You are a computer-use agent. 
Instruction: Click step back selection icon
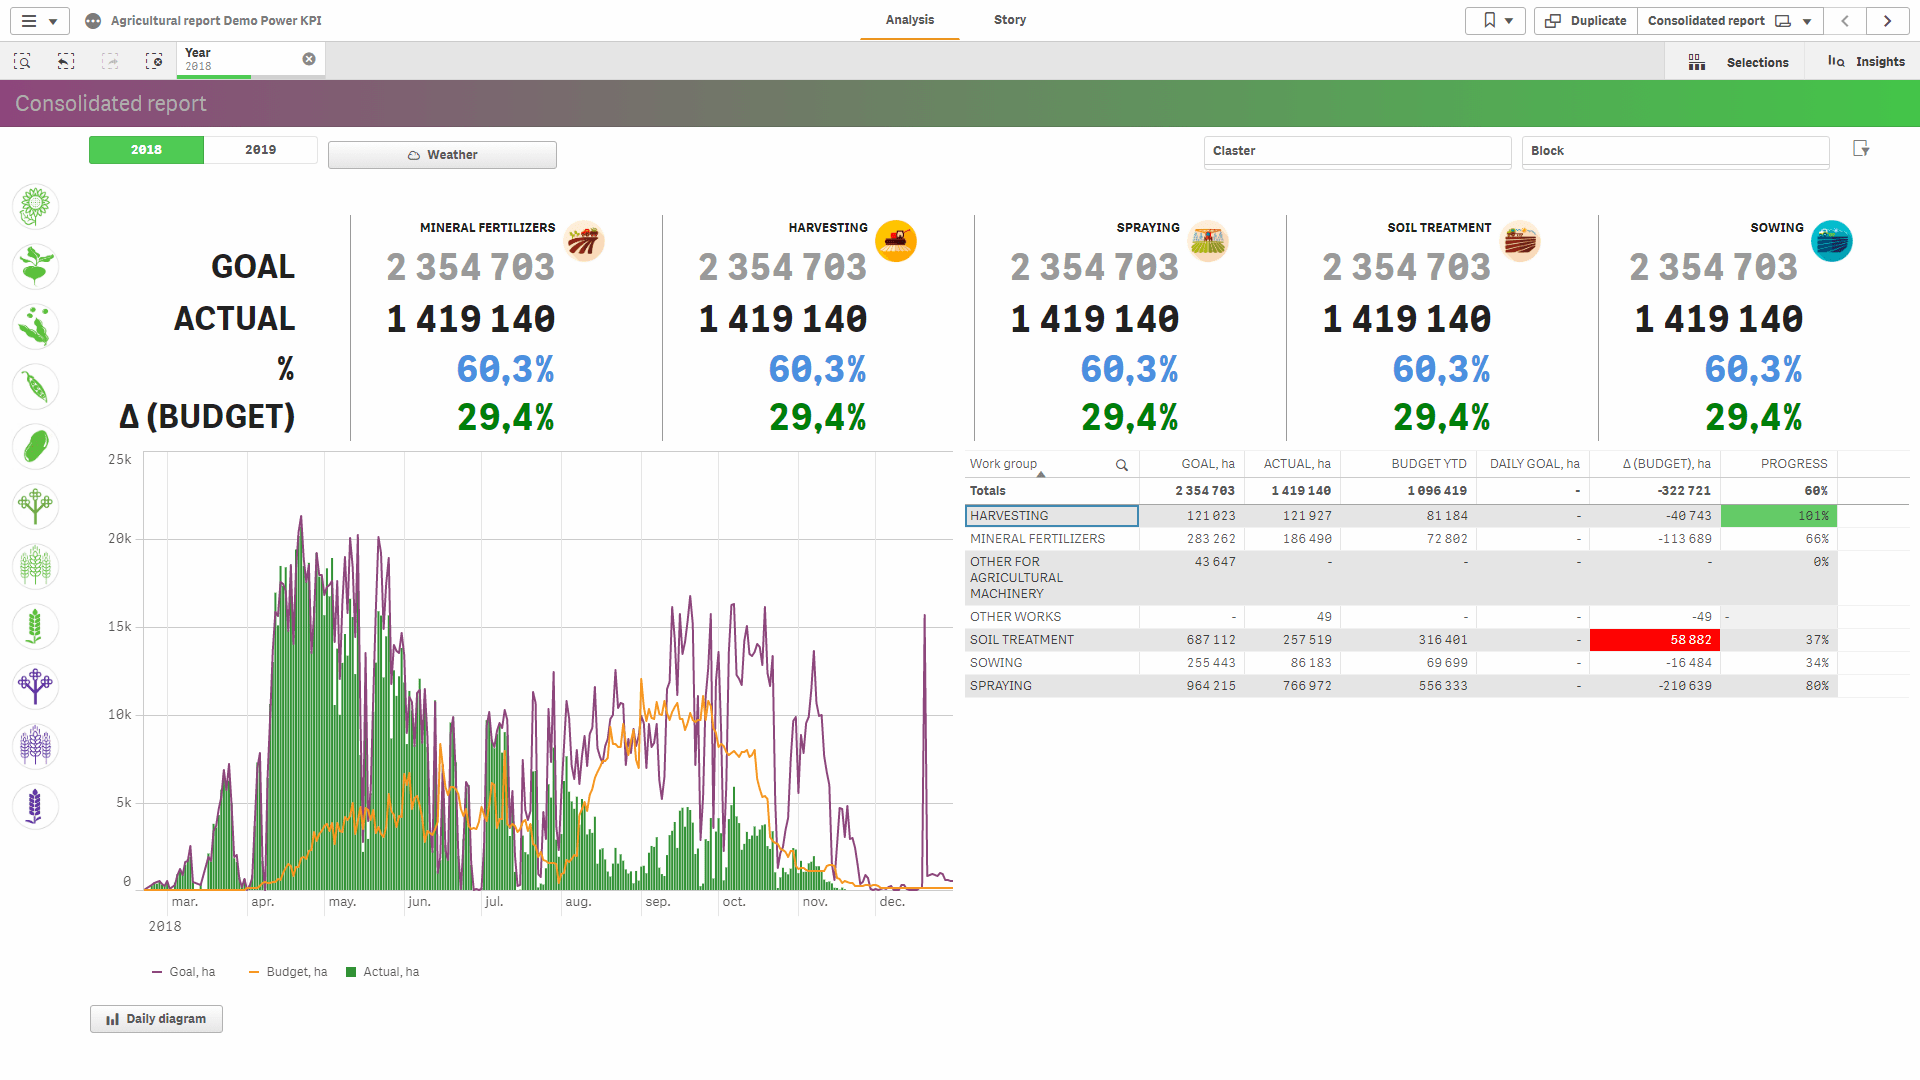point(66,62)
